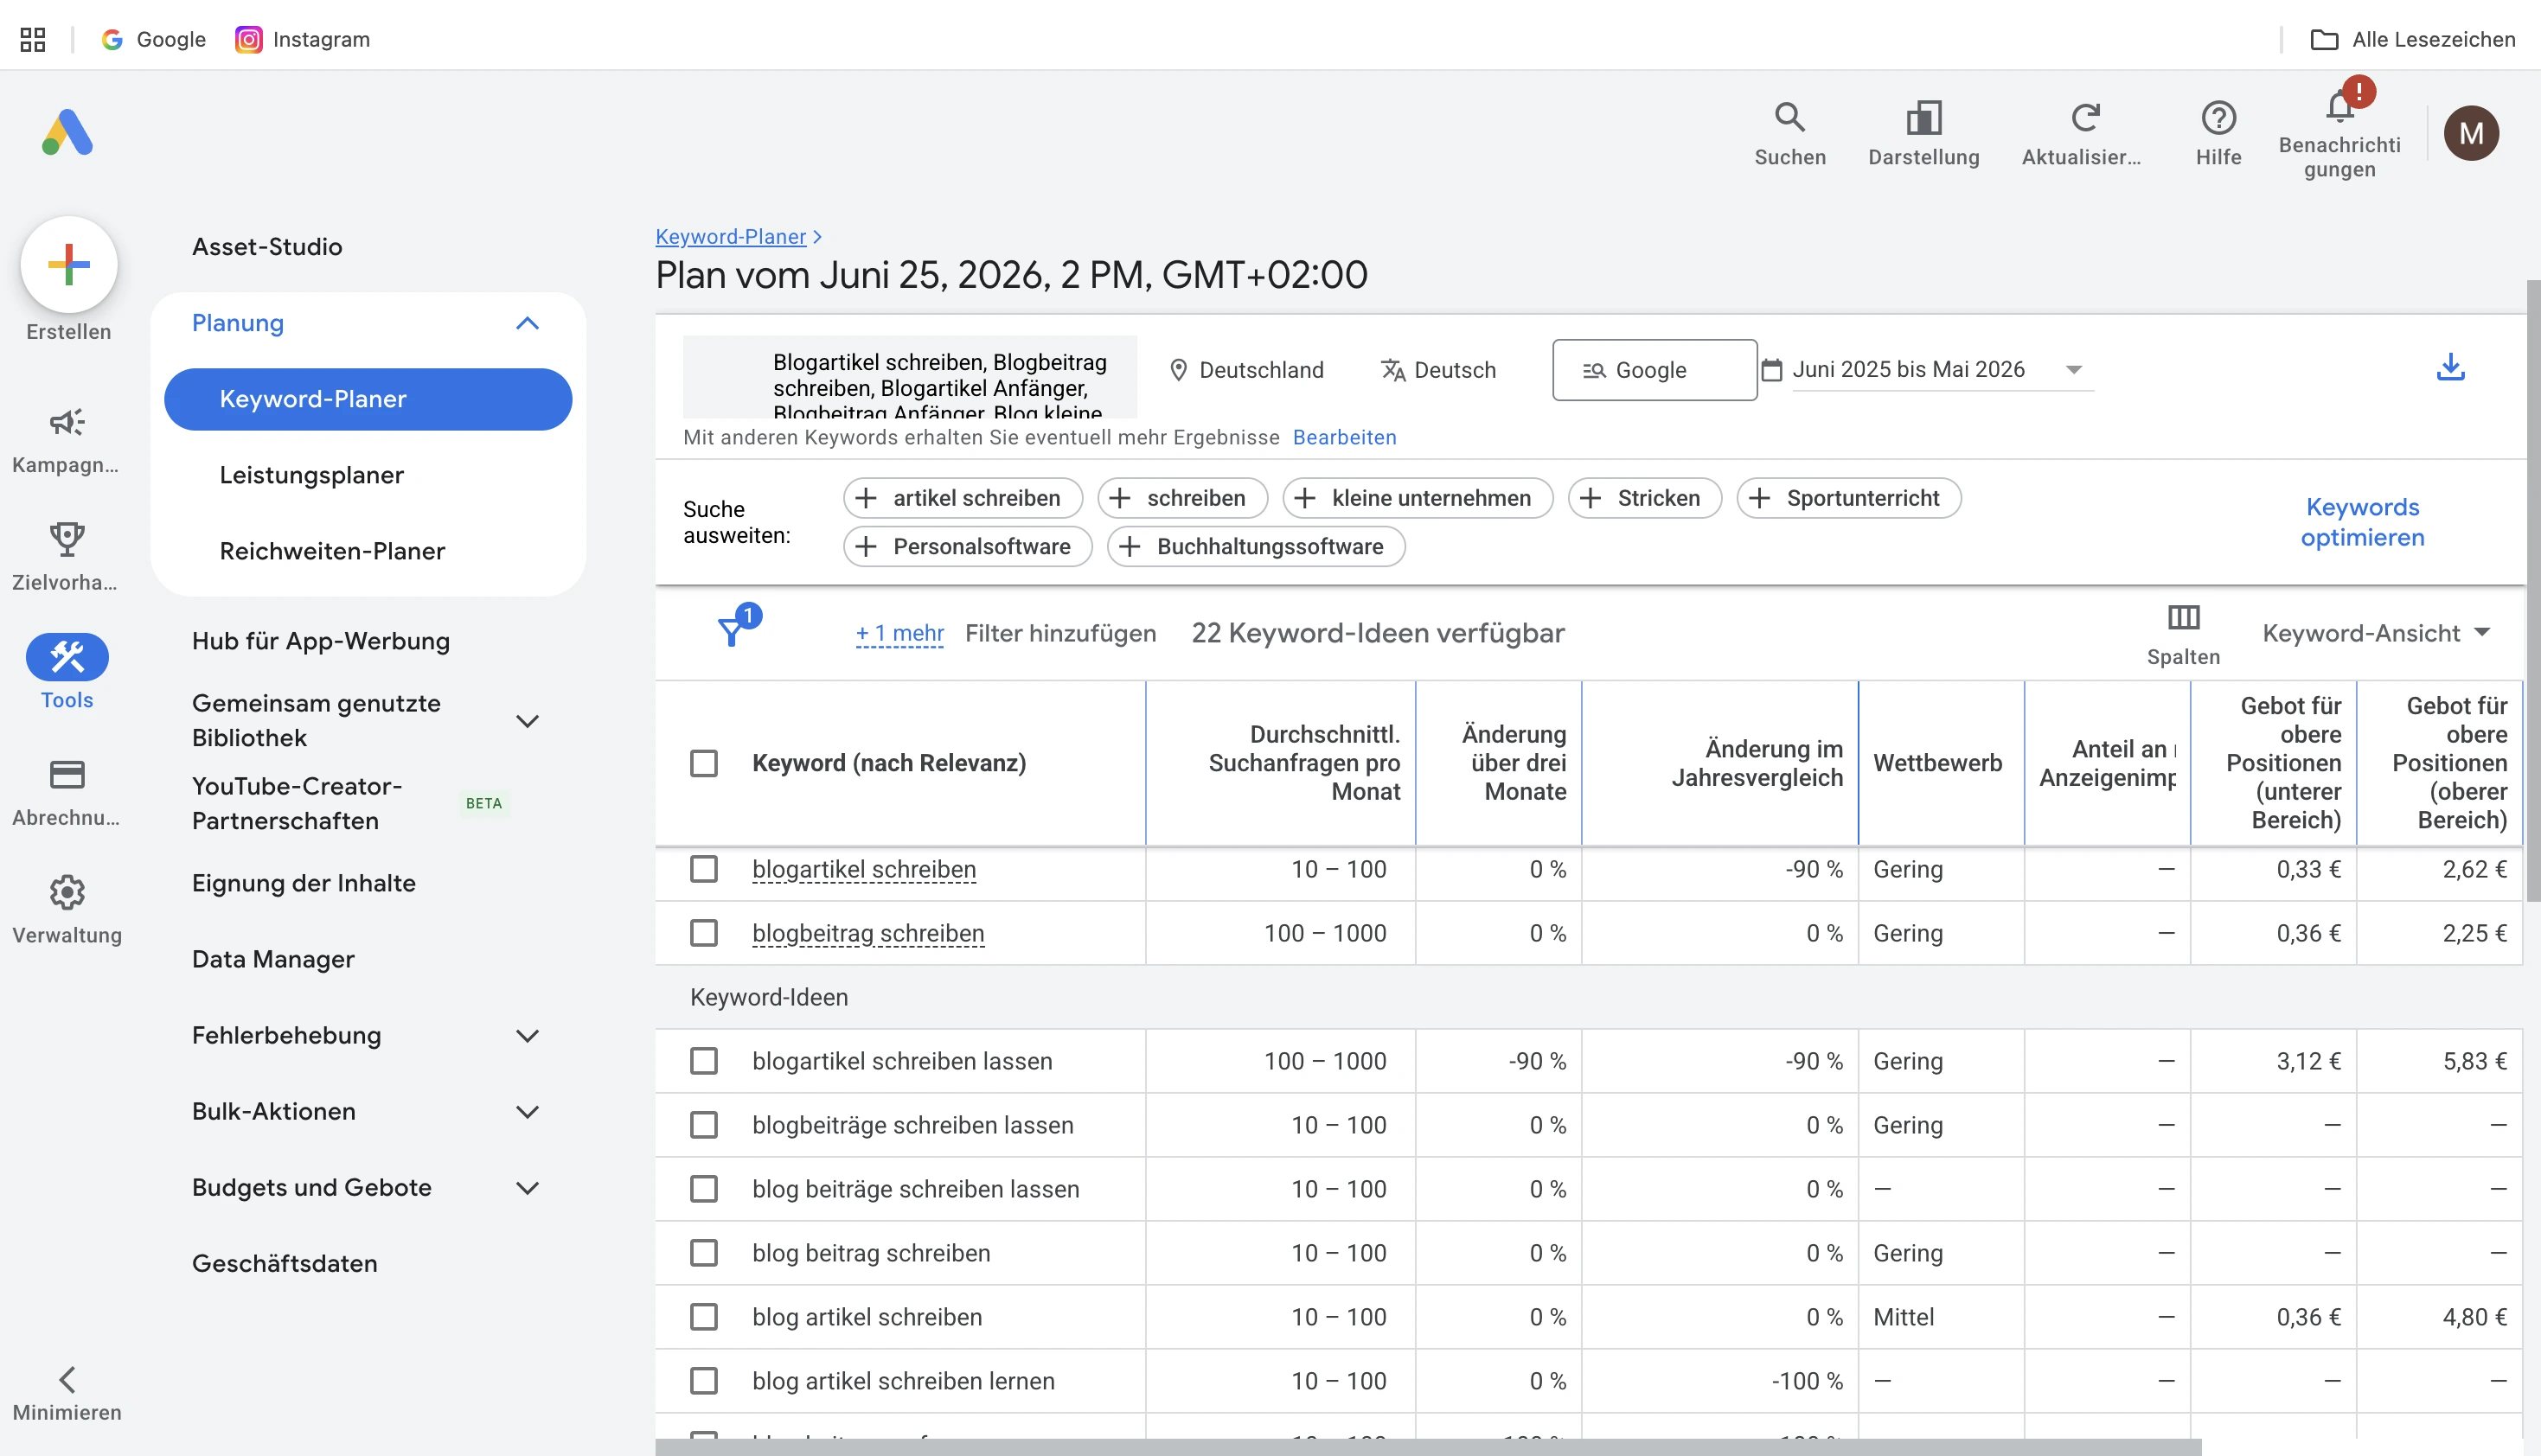The width and height of the screenshot is (2541, 1456).
Task: Add 'artikel schreiben' suggestion chip
Action: pos(962,498)
